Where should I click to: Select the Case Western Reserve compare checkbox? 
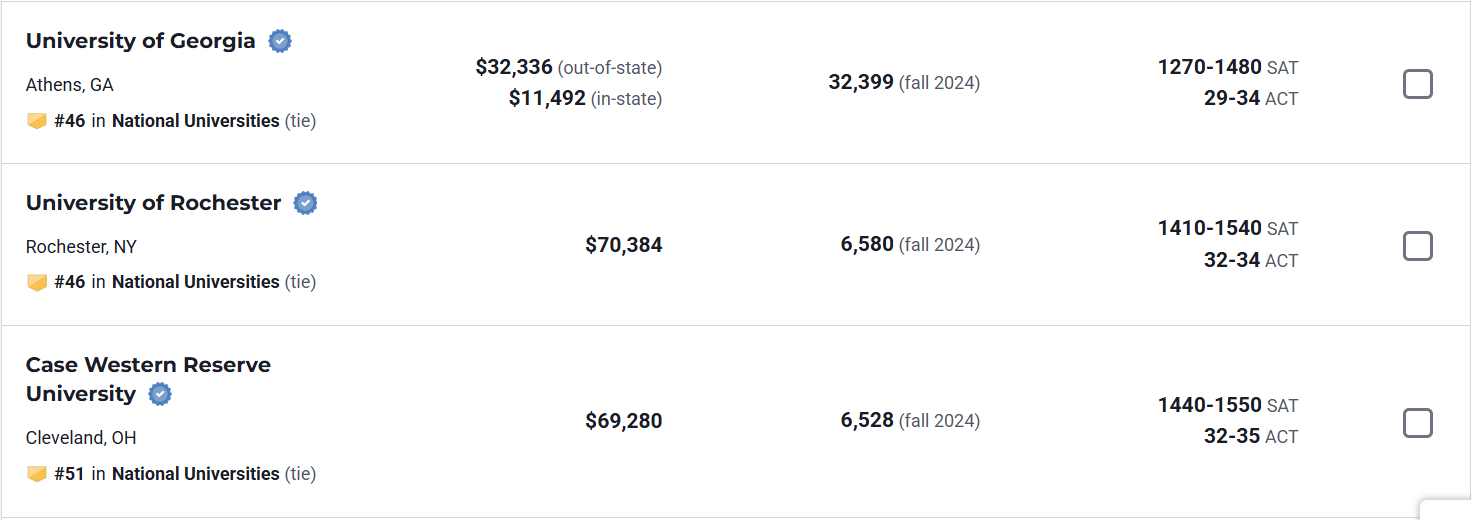(x=1417, y=423)
